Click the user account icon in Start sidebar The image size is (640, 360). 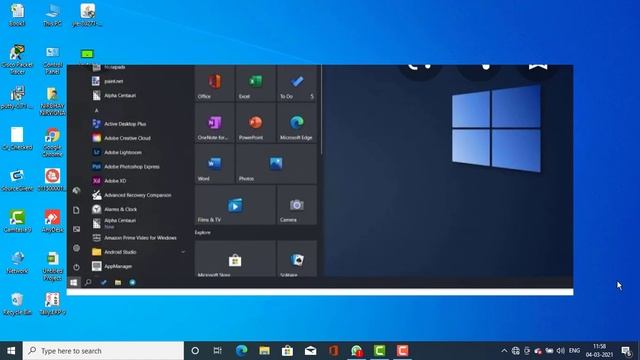76,191
